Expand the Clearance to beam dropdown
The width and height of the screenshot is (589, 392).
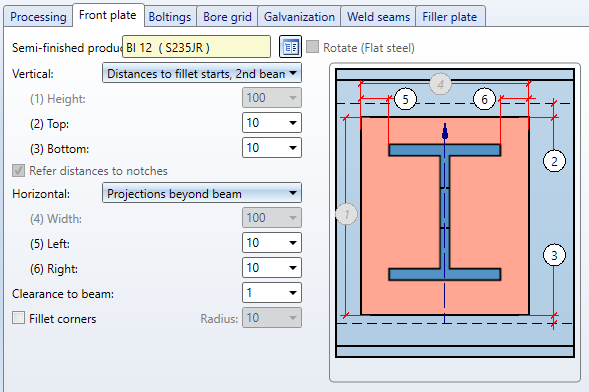tap(272, 292)
